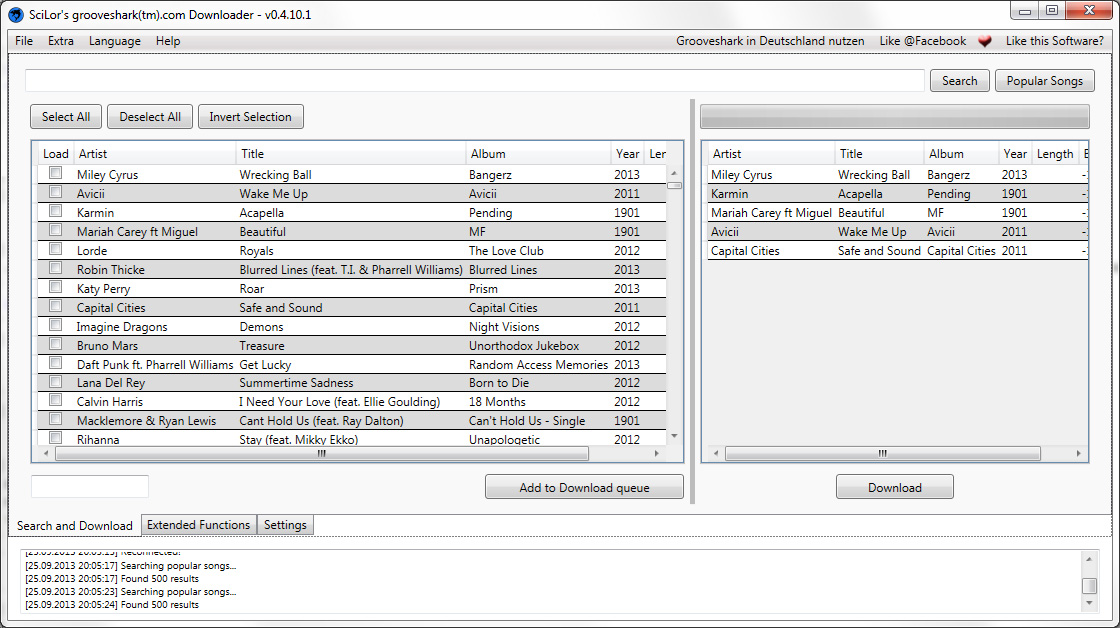The image size is (1120, 628).
Task: Click the download queue horizontal scrollbar
Action: point(882,454)
